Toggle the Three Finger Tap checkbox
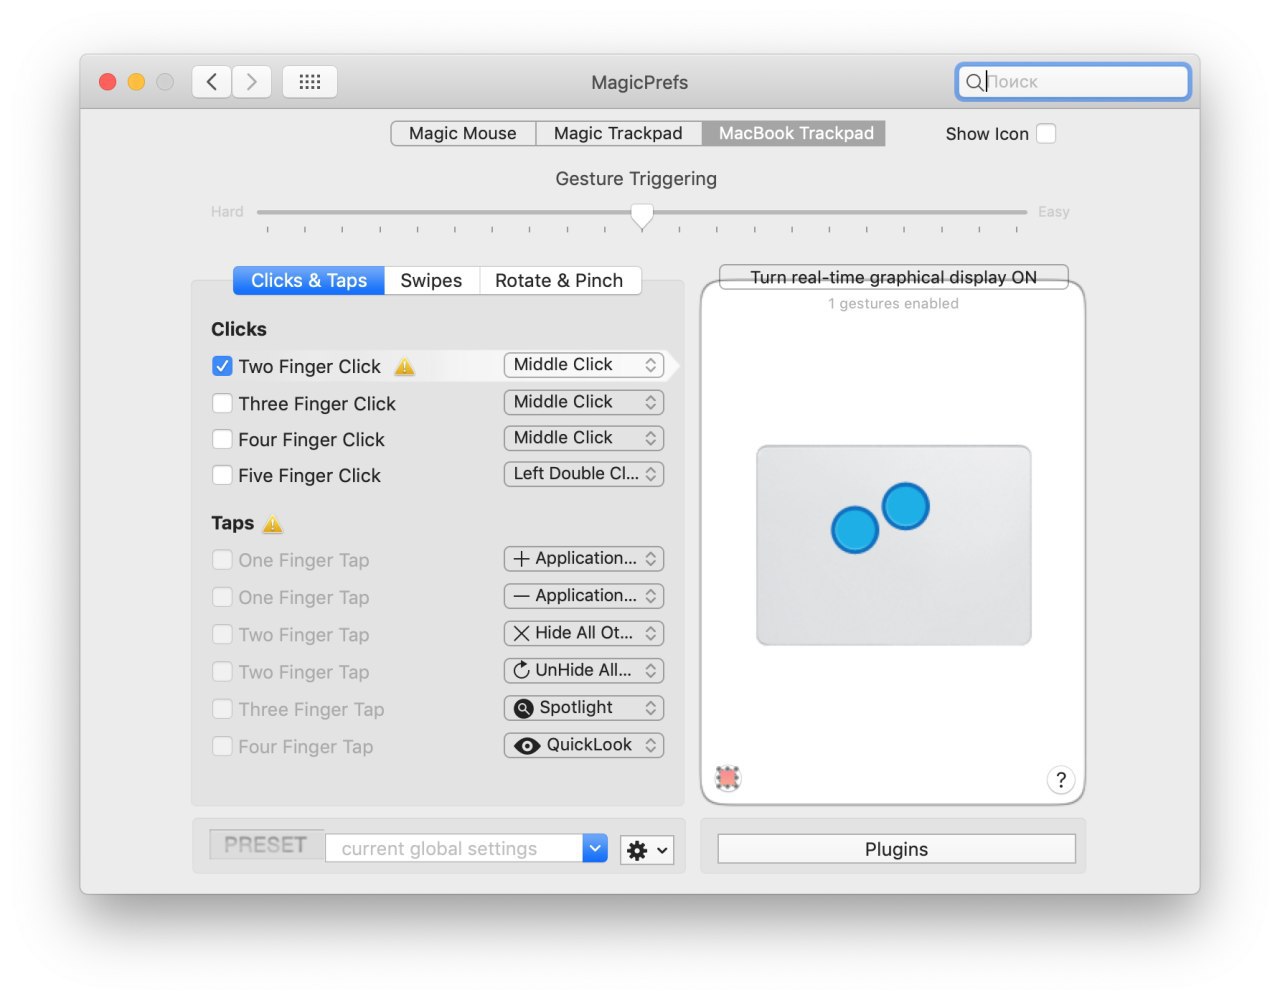1280x1000 pixels. (222, 710)
